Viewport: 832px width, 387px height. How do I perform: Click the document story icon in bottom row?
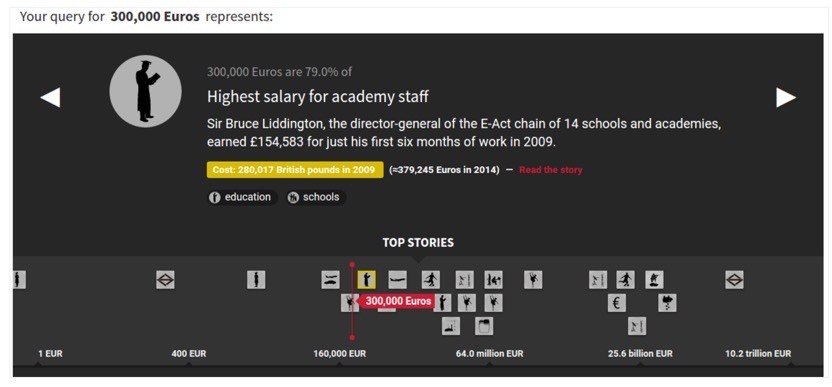click(484, 326)
